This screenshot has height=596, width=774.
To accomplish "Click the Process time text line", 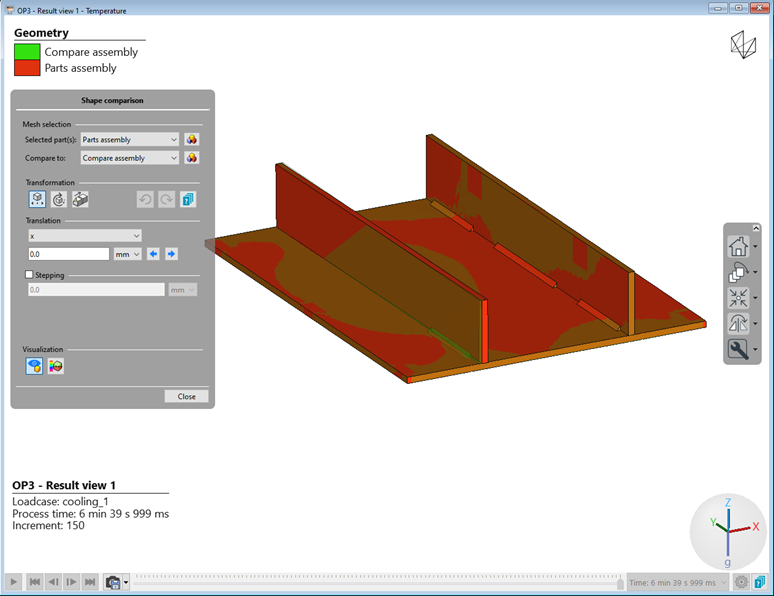I will [91, 514].
